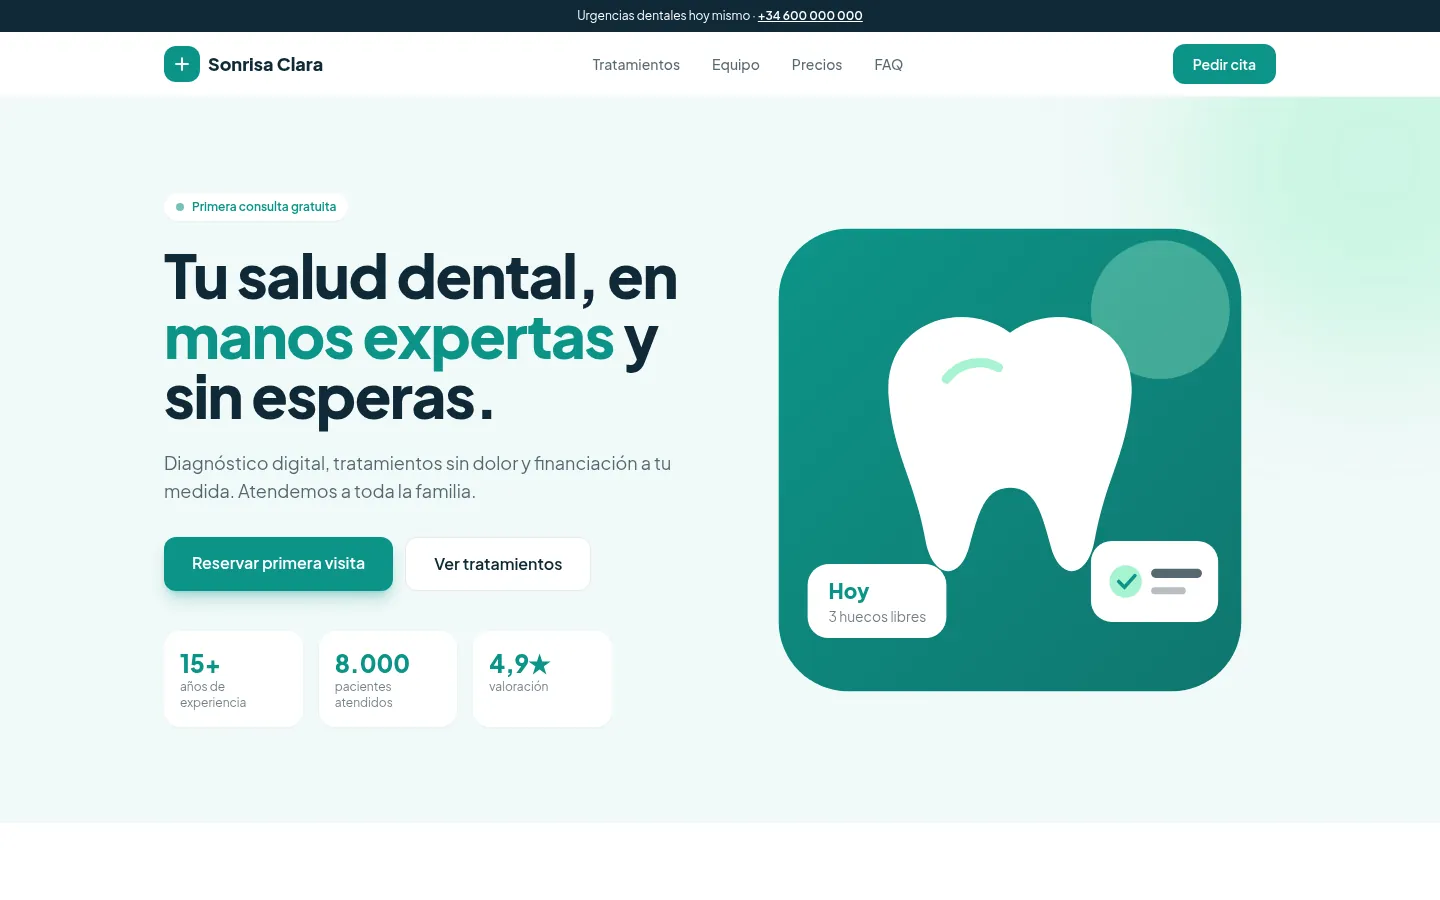The image size is (1440, 900).
Task: Click the Hoy 3 huecos libres card
Action: point(877,601)
